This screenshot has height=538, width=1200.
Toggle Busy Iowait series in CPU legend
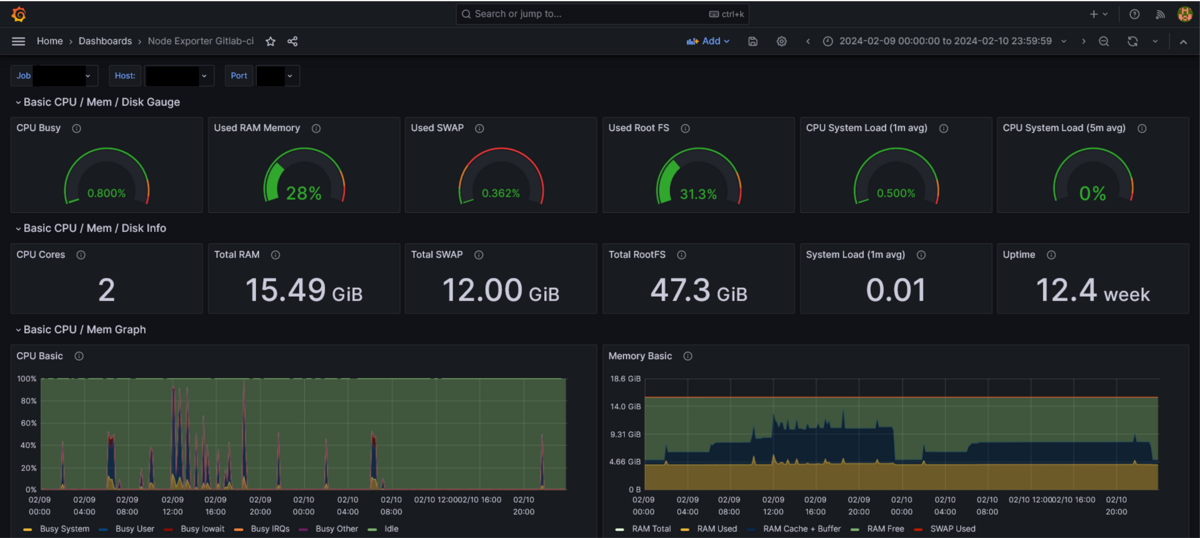tap(201, 529)
